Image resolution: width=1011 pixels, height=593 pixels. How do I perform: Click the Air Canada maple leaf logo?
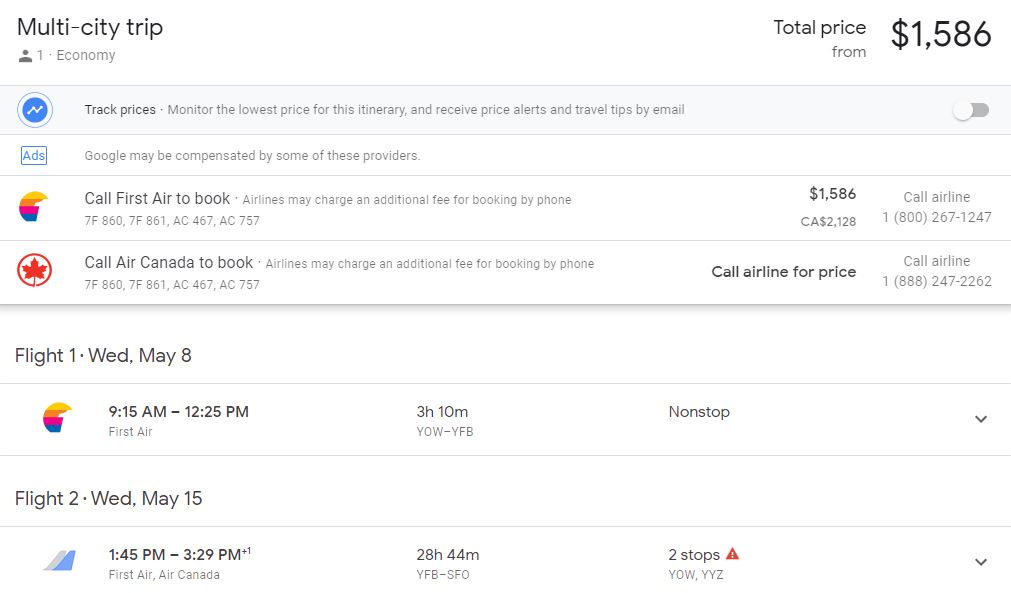tap(33, 271)
